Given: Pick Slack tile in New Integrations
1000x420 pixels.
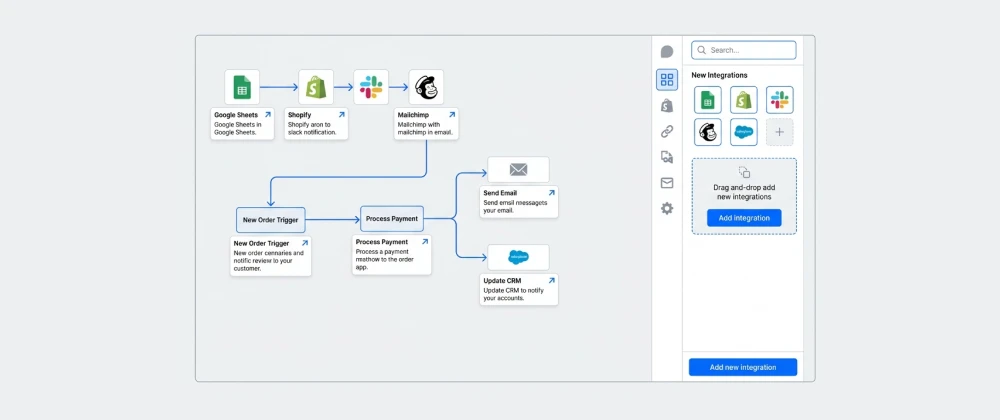Looking at the screenshot, I should click(x=780, y=100).
